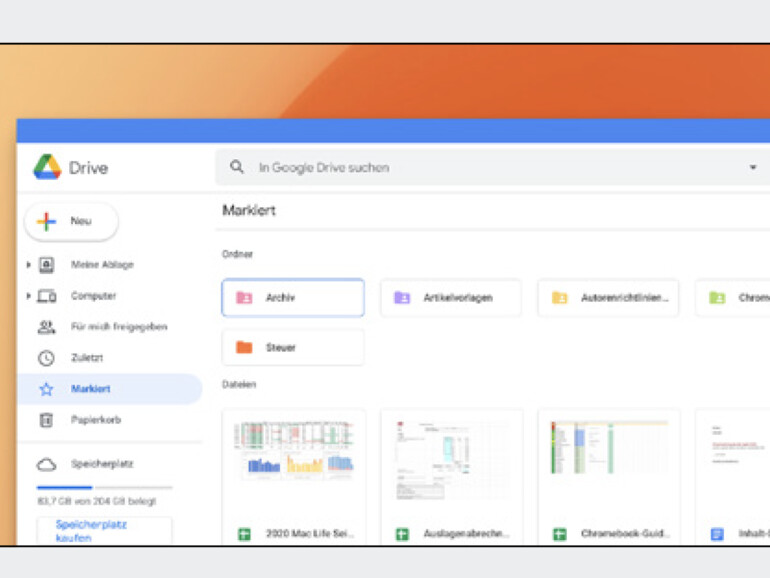The height and width of the screenshot is (578, 770).
Task: Click the Neu button
Action: pos(71,221)
